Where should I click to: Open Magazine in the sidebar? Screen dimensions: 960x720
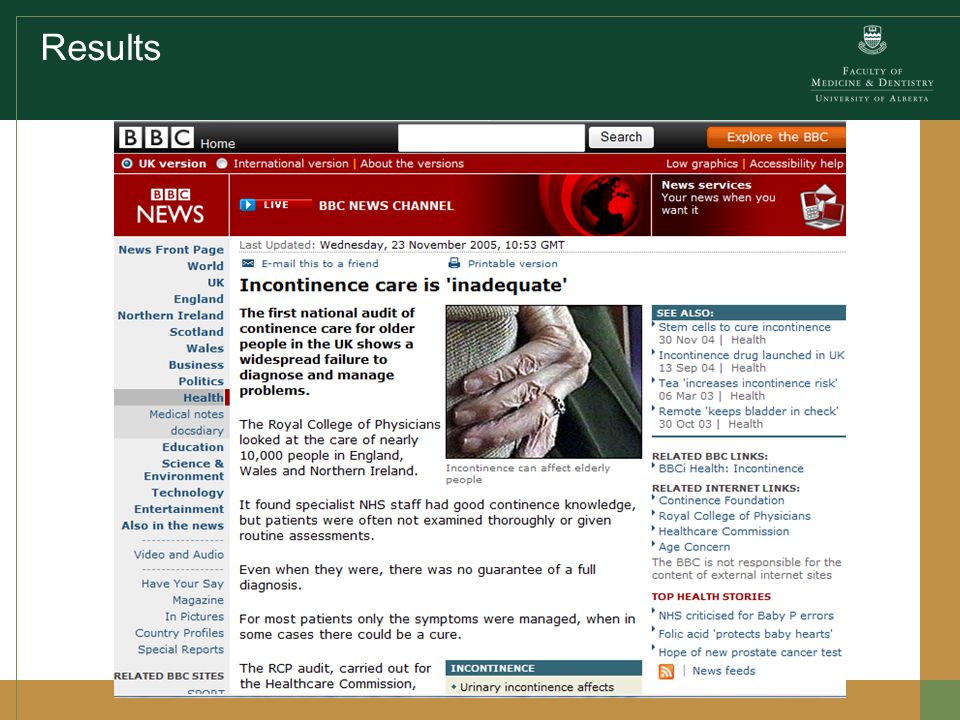[x=198, y=601]
